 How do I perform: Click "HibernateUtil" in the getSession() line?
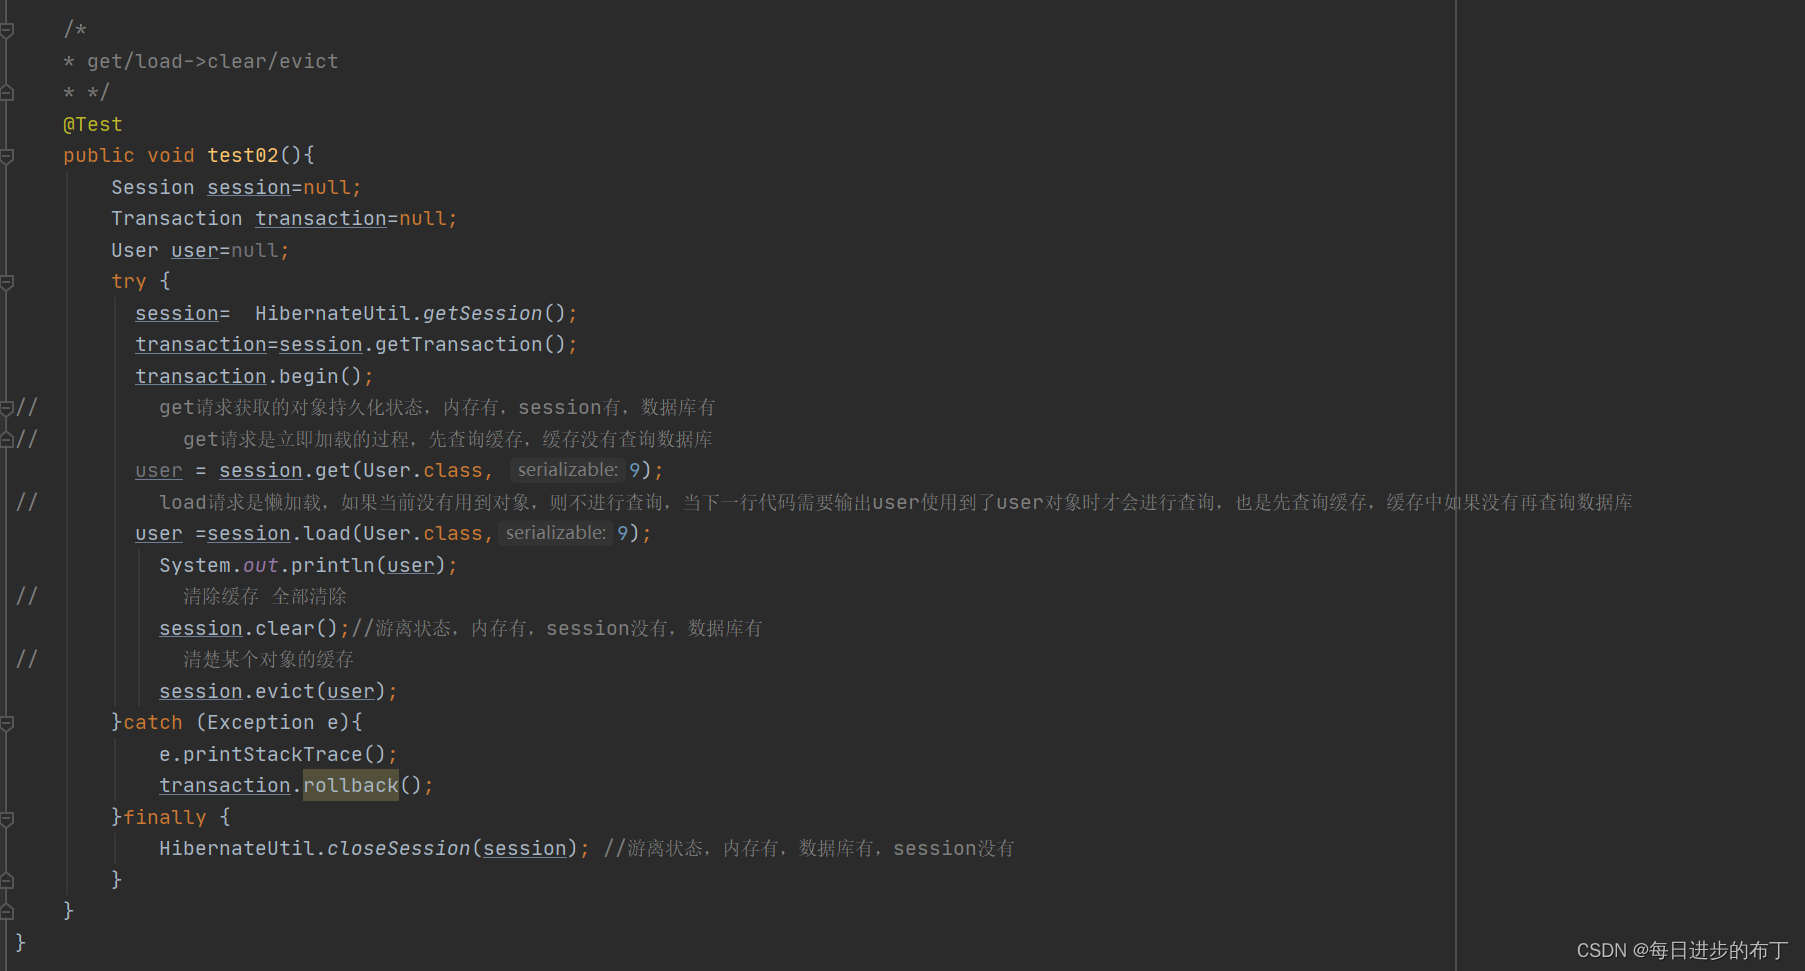(x=333, y=313)
